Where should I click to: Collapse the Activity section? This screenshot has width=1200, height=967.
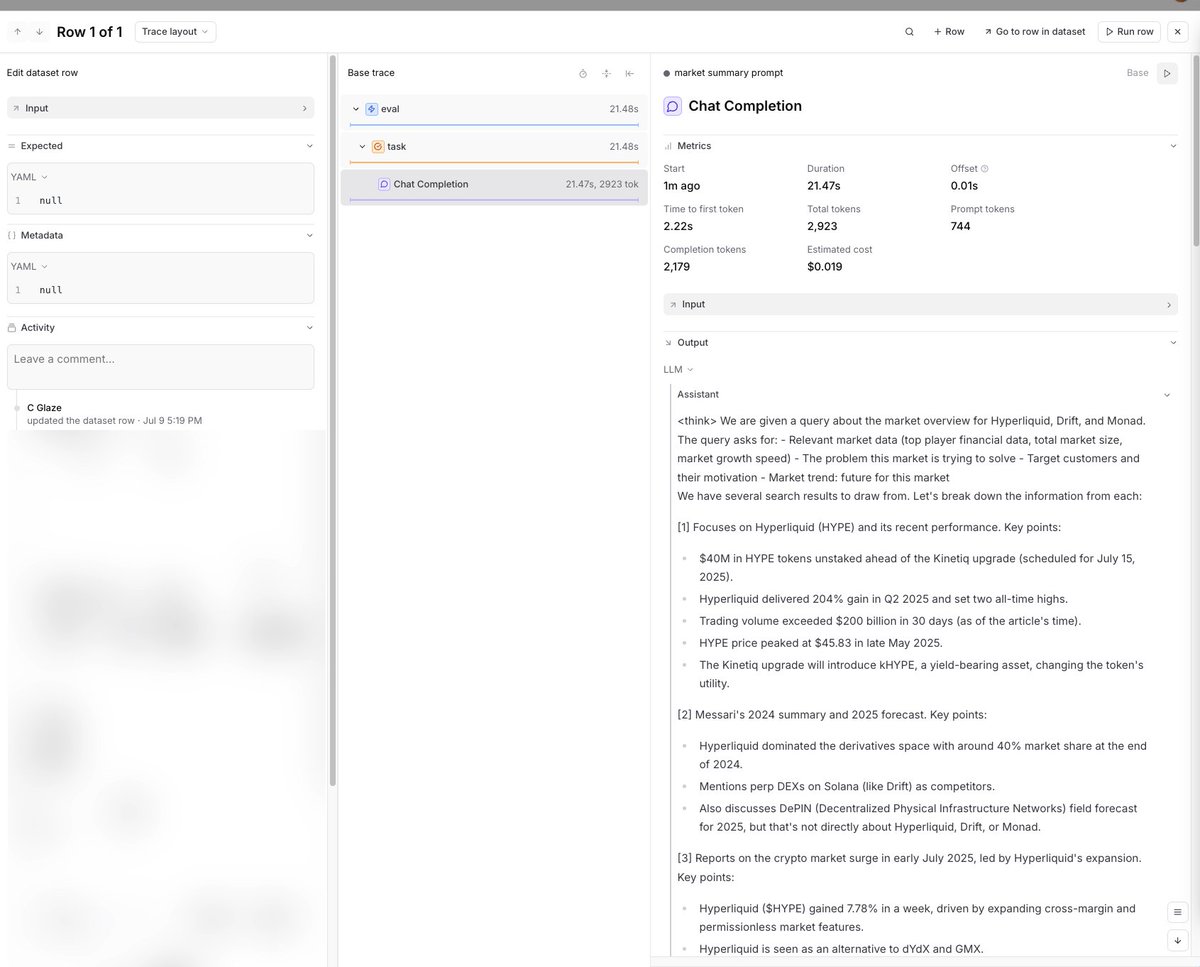[309, 327]
